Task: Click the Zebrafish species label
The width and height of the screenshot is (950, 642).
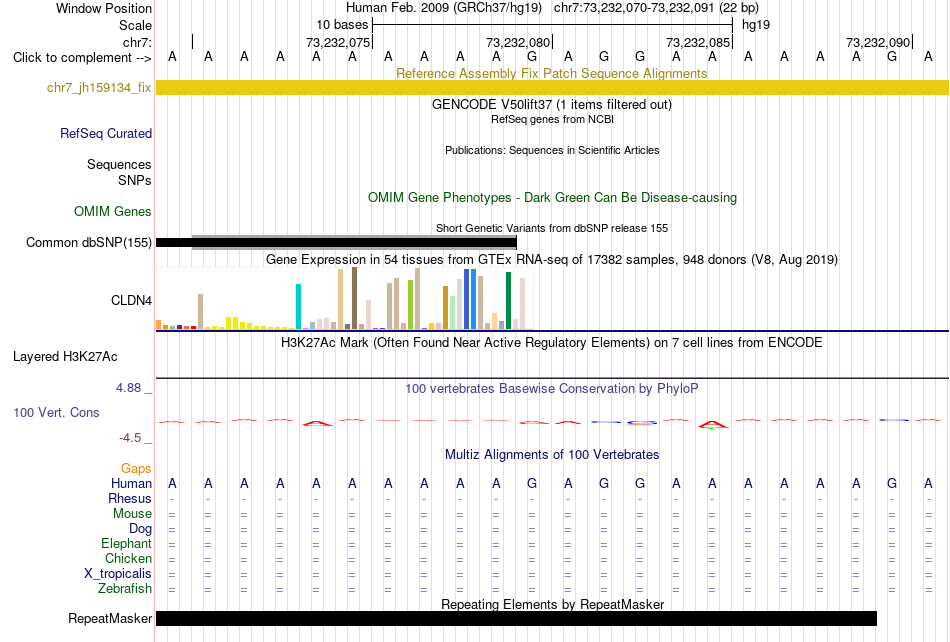Action: [125, 588]
